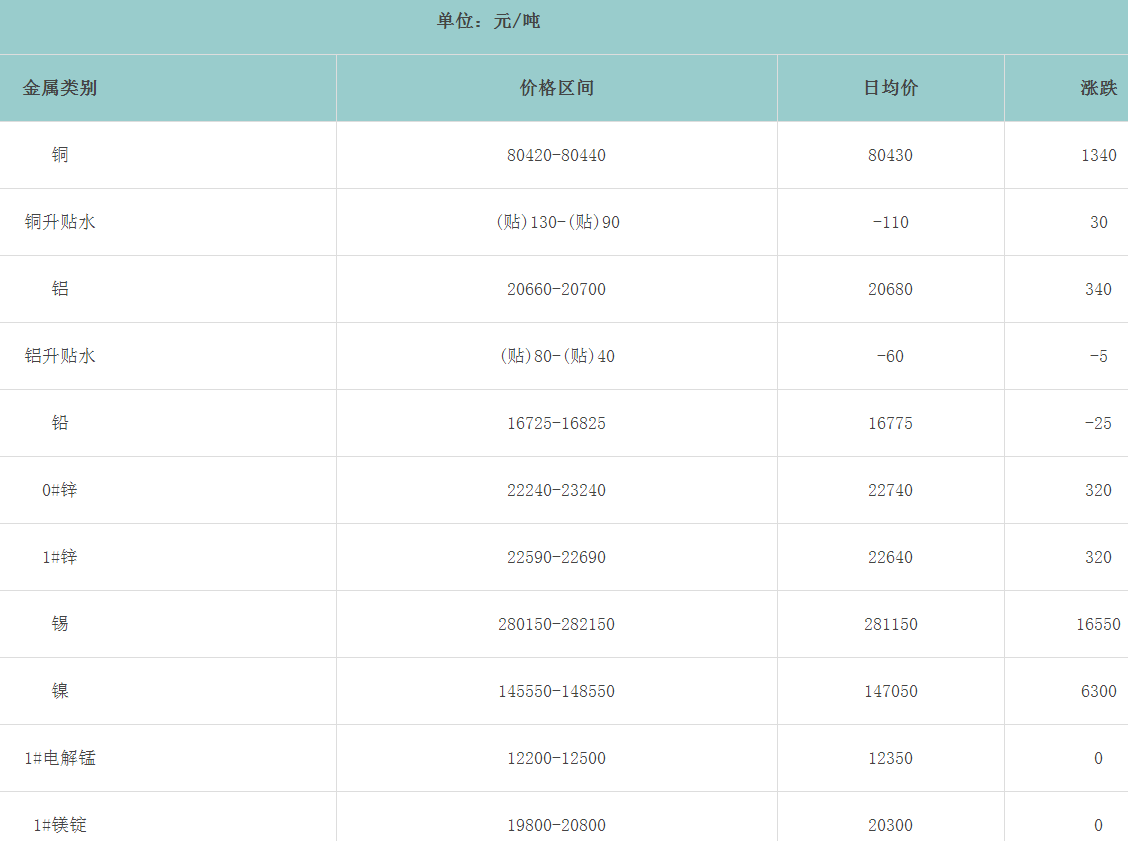The image size is (1128, 841).
Task: Click the 价格区间 column header
Action: (x=556, y=88)
